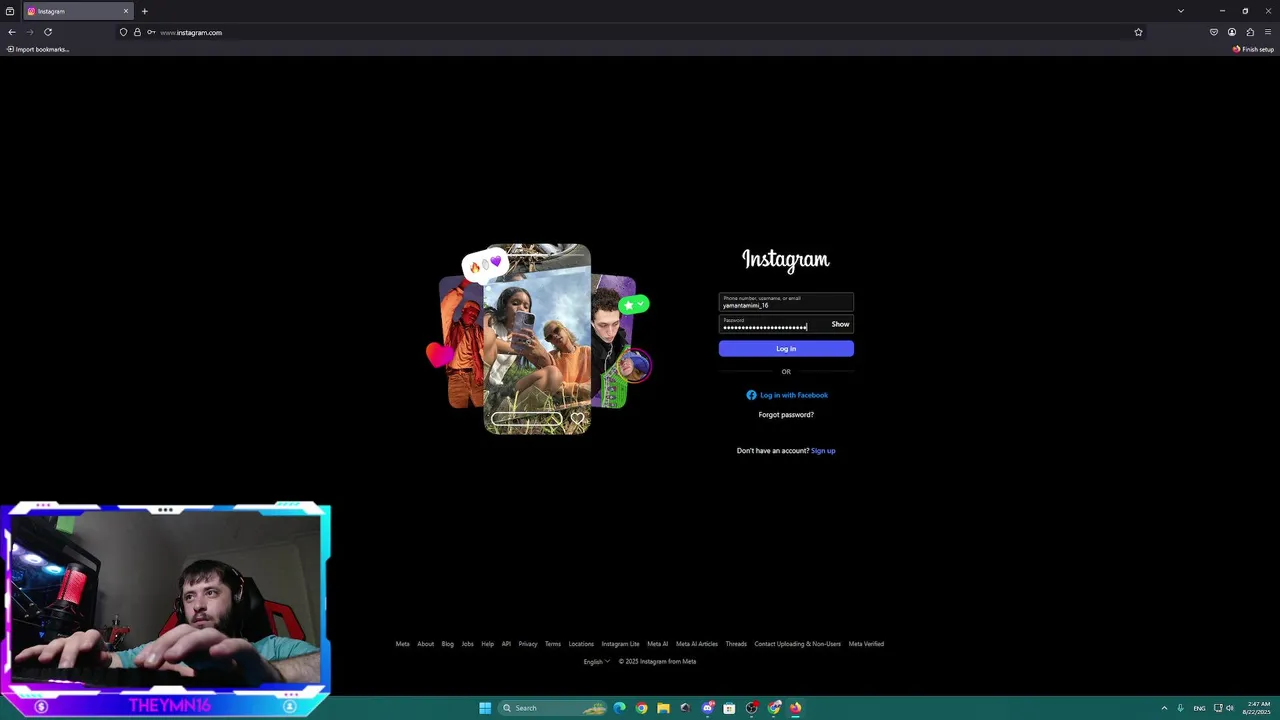Open Terms footer link
The width and height of the screenshot is (1280, 720).
point(553,644)
